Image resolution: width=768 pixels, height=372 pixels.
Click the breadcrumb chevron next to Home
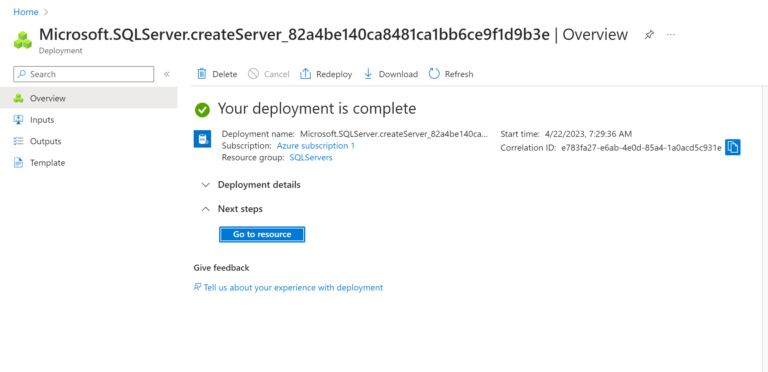tap(46, 12)
